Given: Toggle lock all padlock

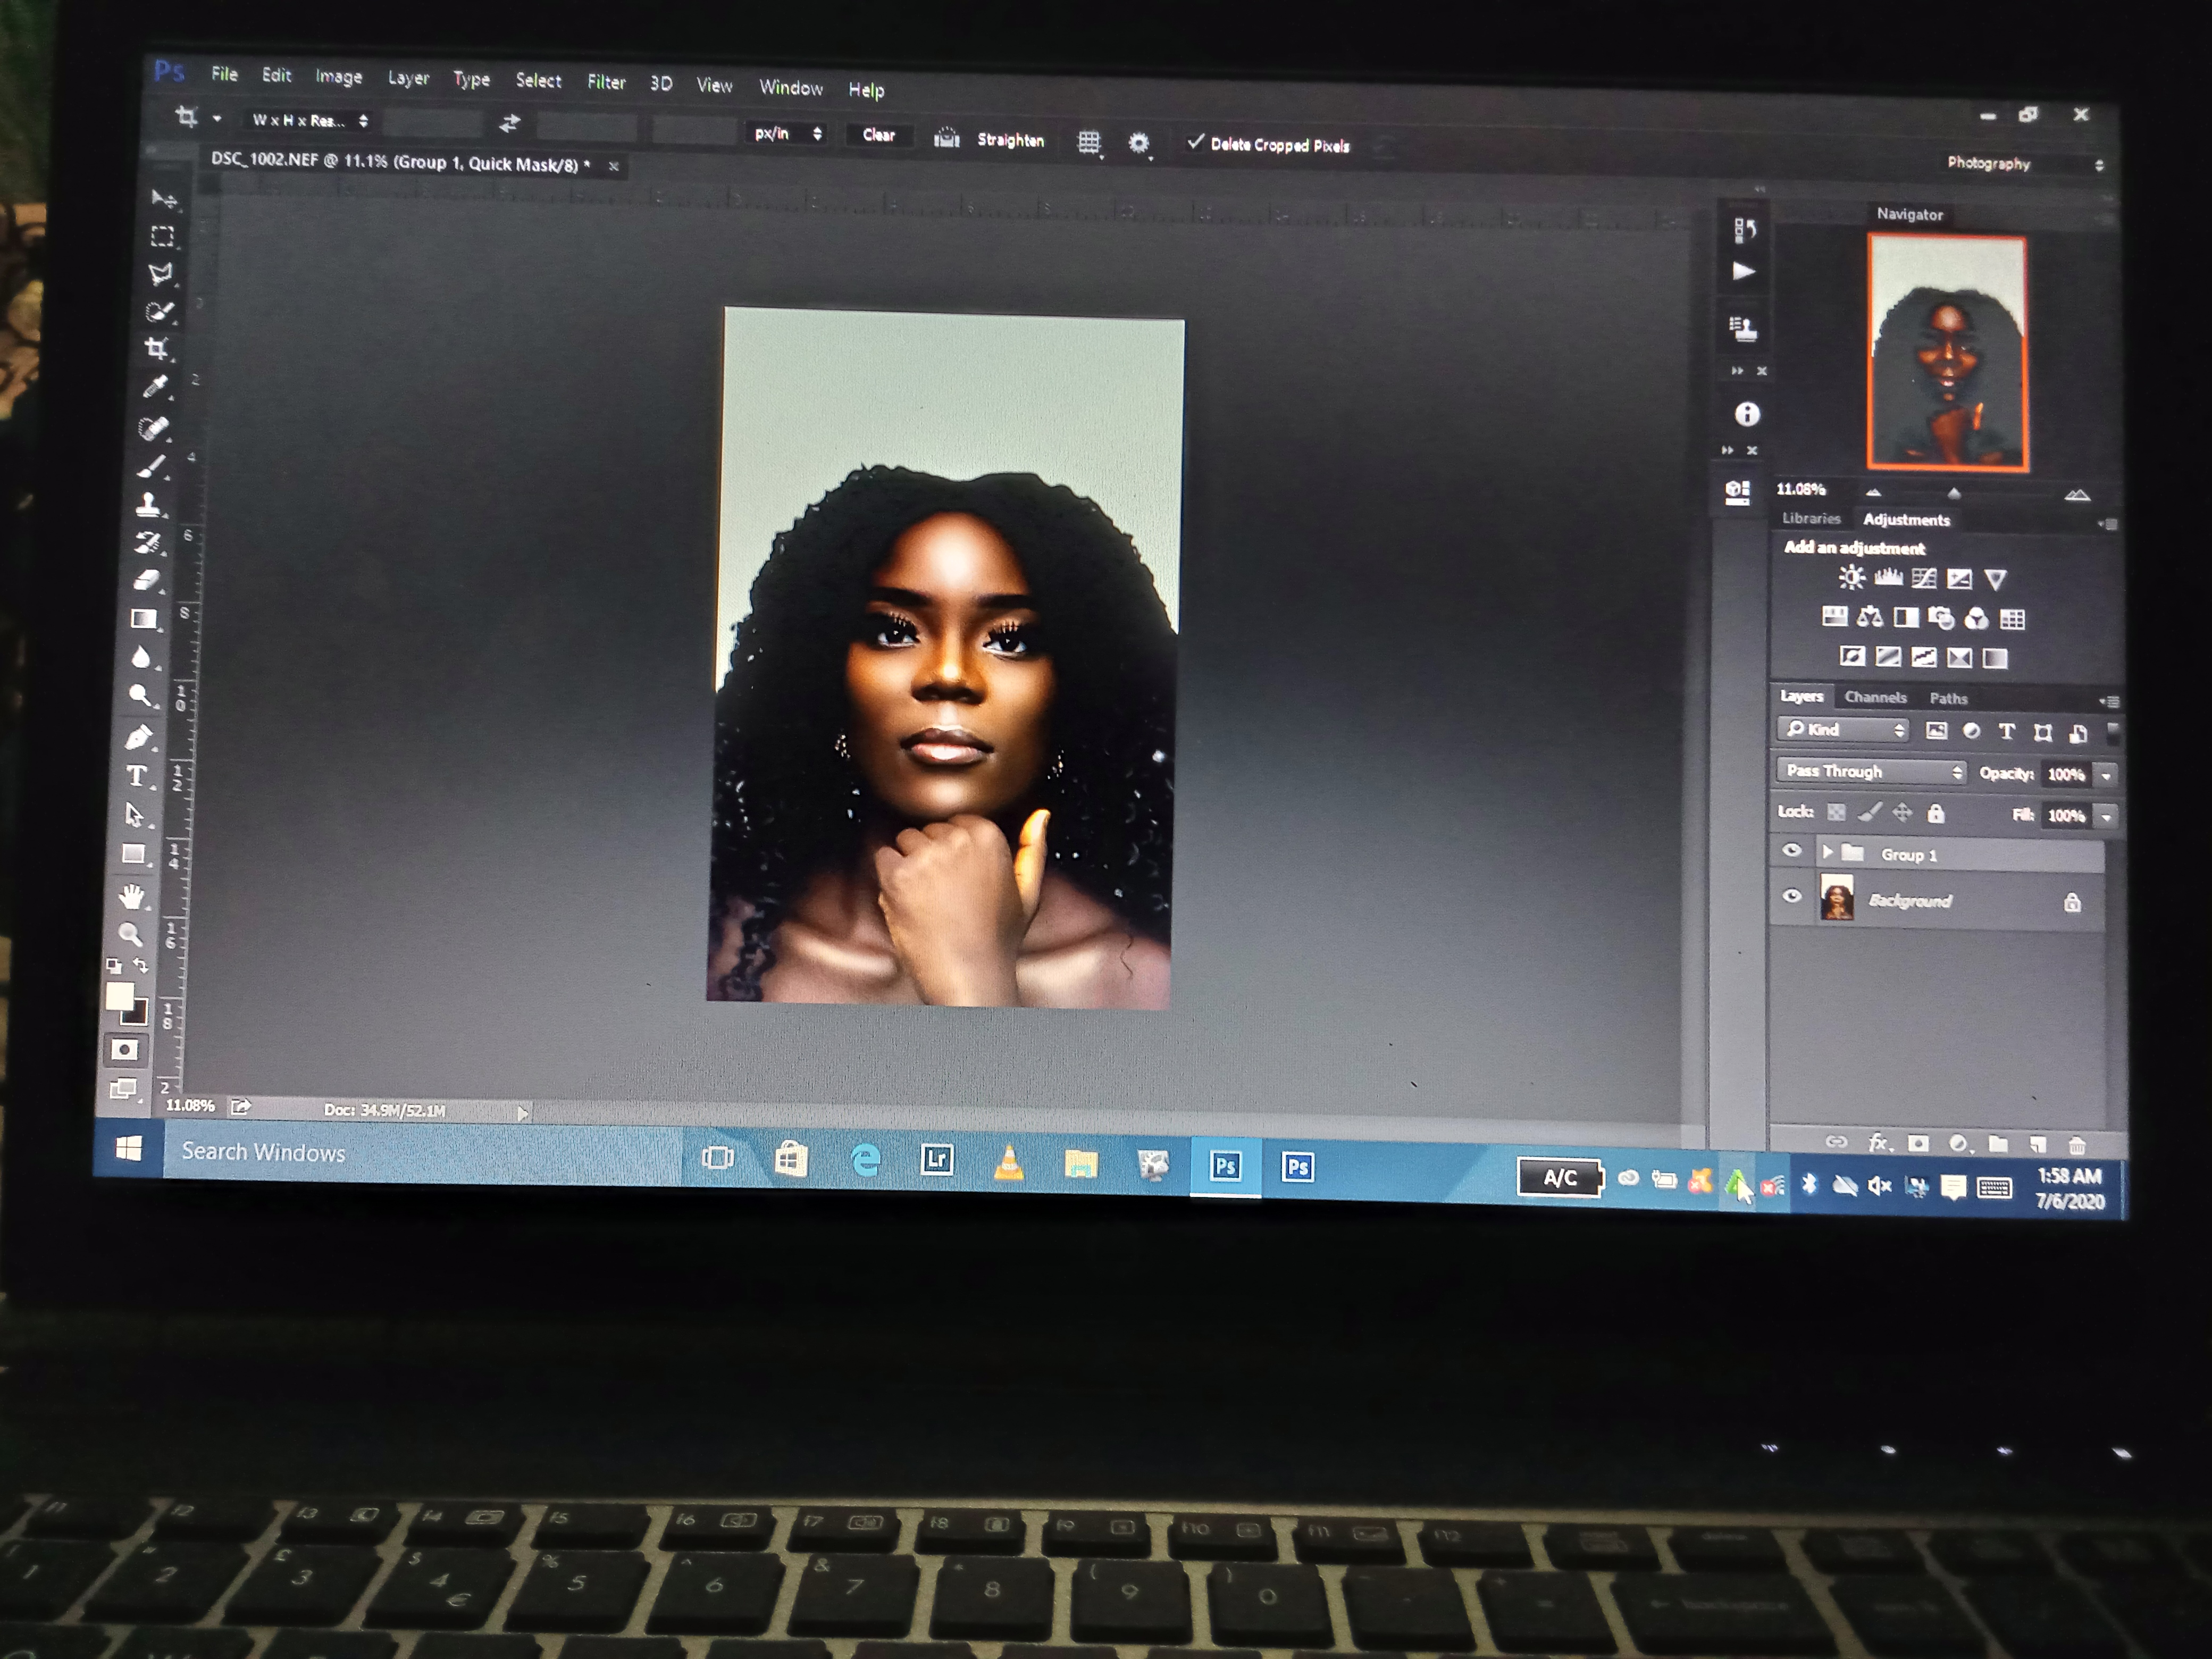Looking at the screenshot, I should (1936, 814).
